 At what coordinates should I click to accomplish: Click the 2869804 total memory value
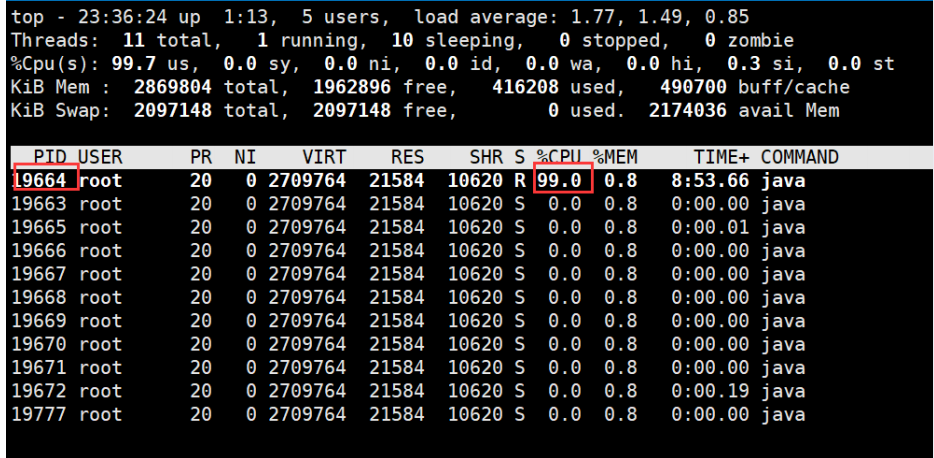(x=173, y=87)
